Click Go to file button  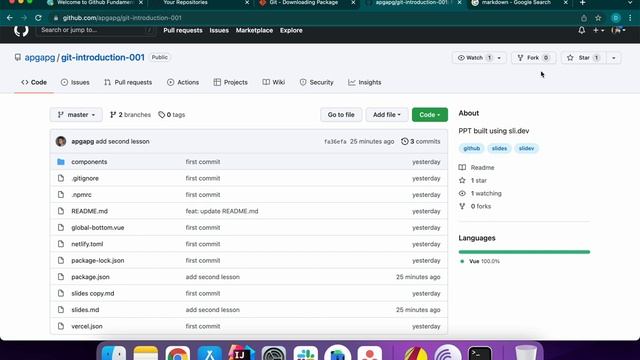tap(341, 115)
